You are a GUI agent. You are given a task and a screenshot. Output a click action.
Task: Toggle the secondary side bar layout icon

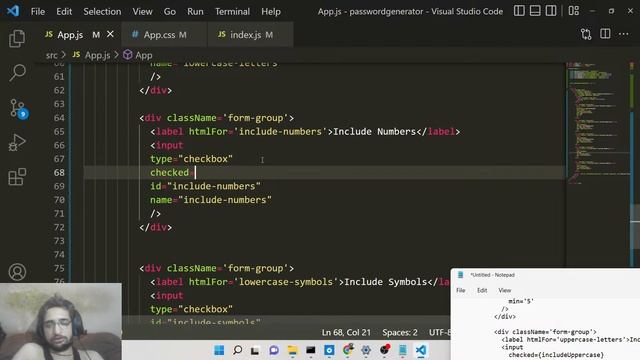[551, 11]
